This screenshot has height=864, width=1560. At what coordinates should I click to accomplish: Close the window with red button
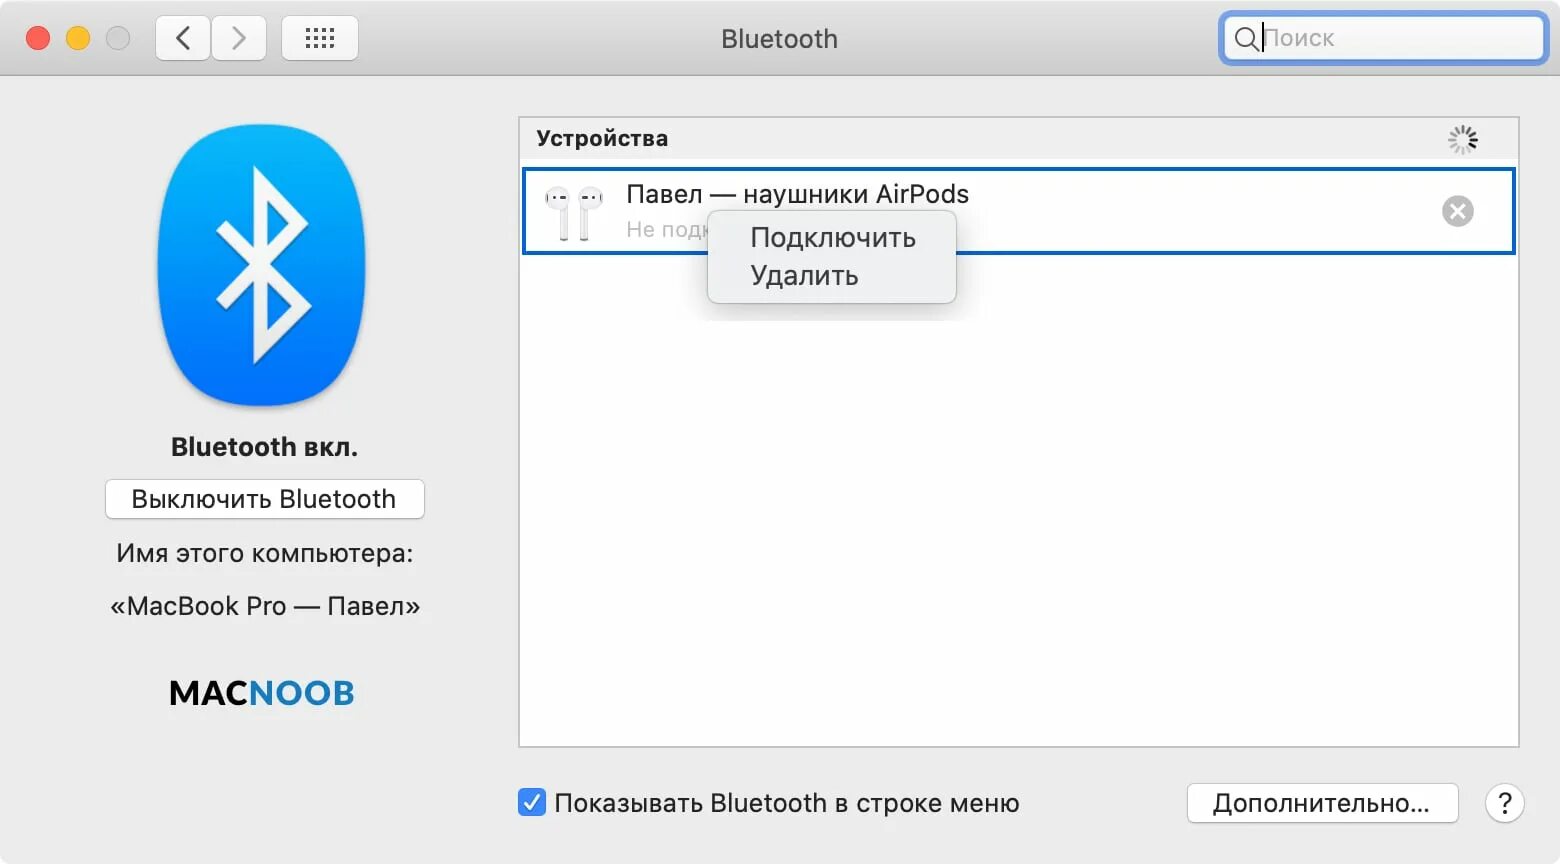[x=38, y=38]
